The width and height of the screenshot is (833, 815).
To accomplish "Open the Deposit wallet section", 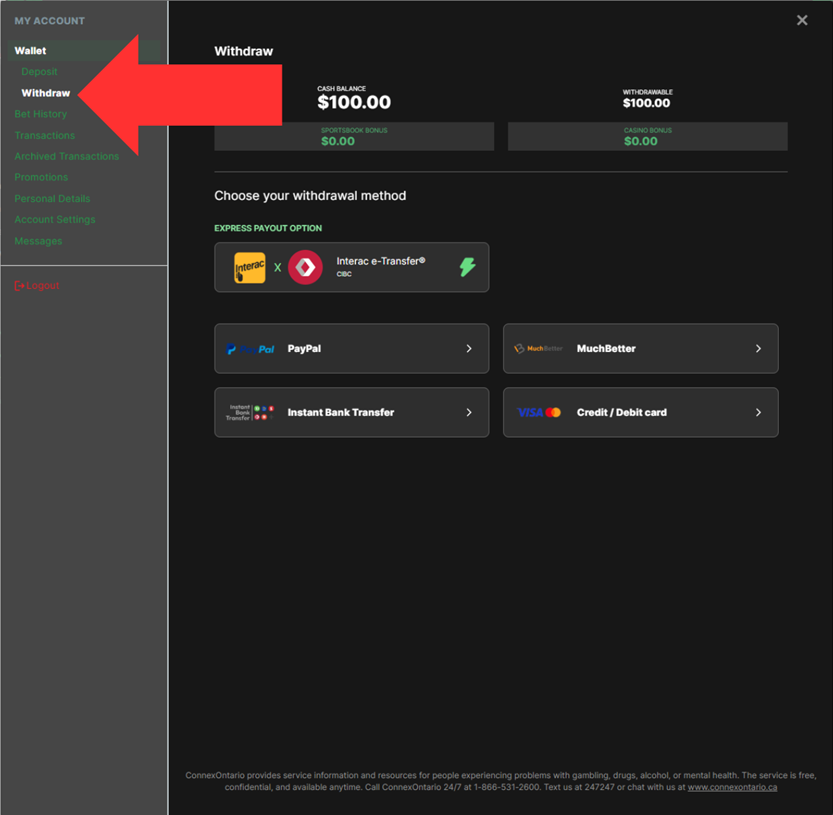I will coord(39,72).
